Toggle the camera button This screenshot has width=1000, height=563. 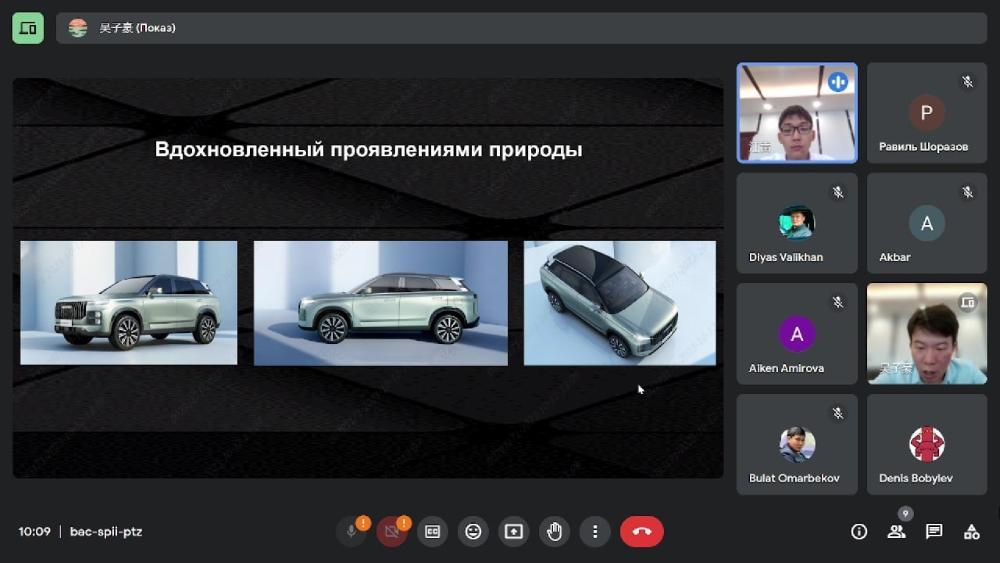[x=392, y=531]
